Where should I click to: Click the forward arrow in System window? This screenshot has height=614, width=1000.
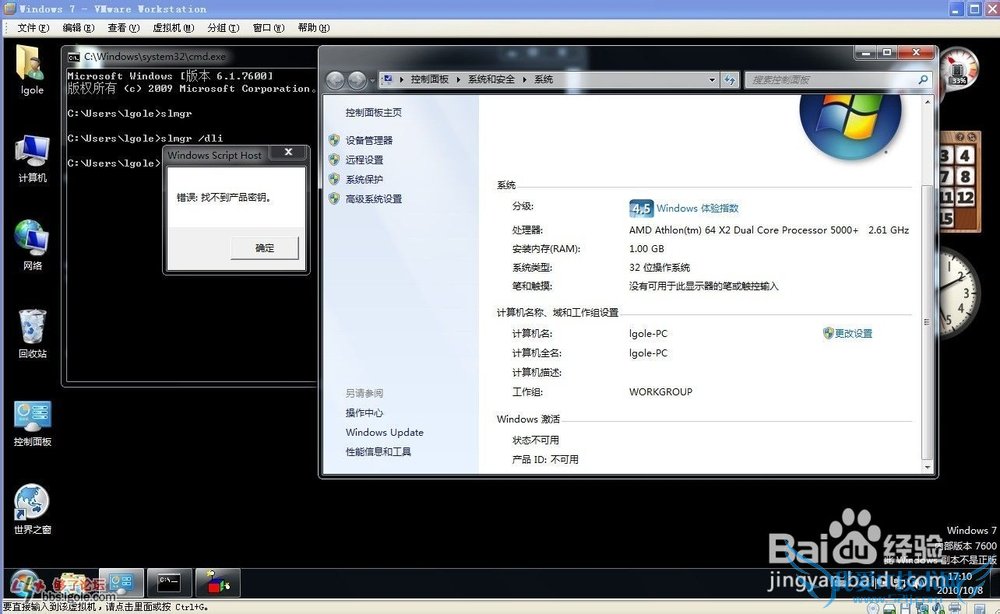pyautogui.click(x=357, y=80)
